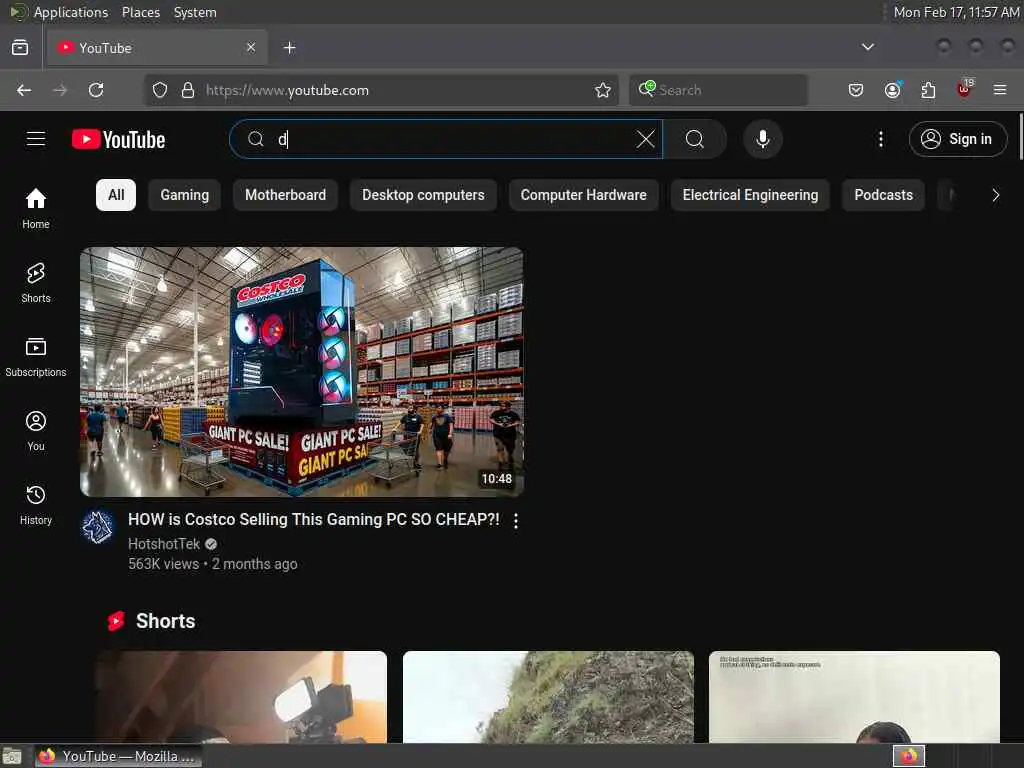Viewport: 1024px width, 768px height.
Task: Open Costco video three-dot options menu
Action: pos(516,520)
